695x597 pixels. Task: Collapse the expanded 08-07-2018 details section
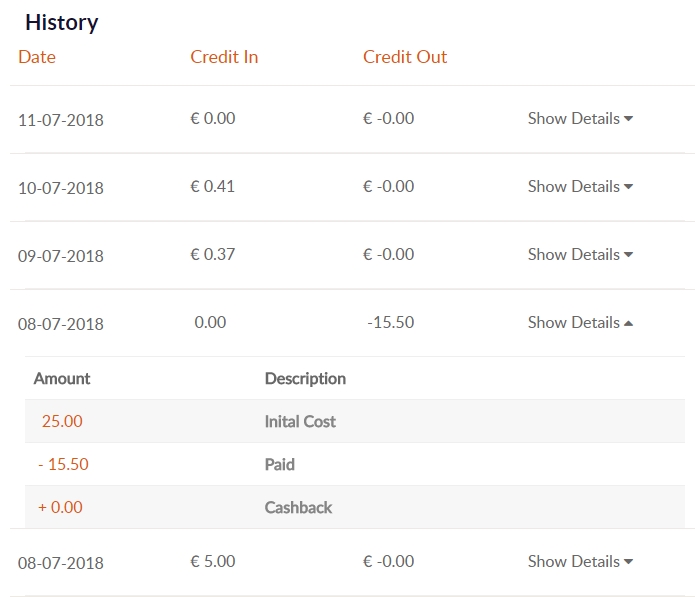[580, 323]
